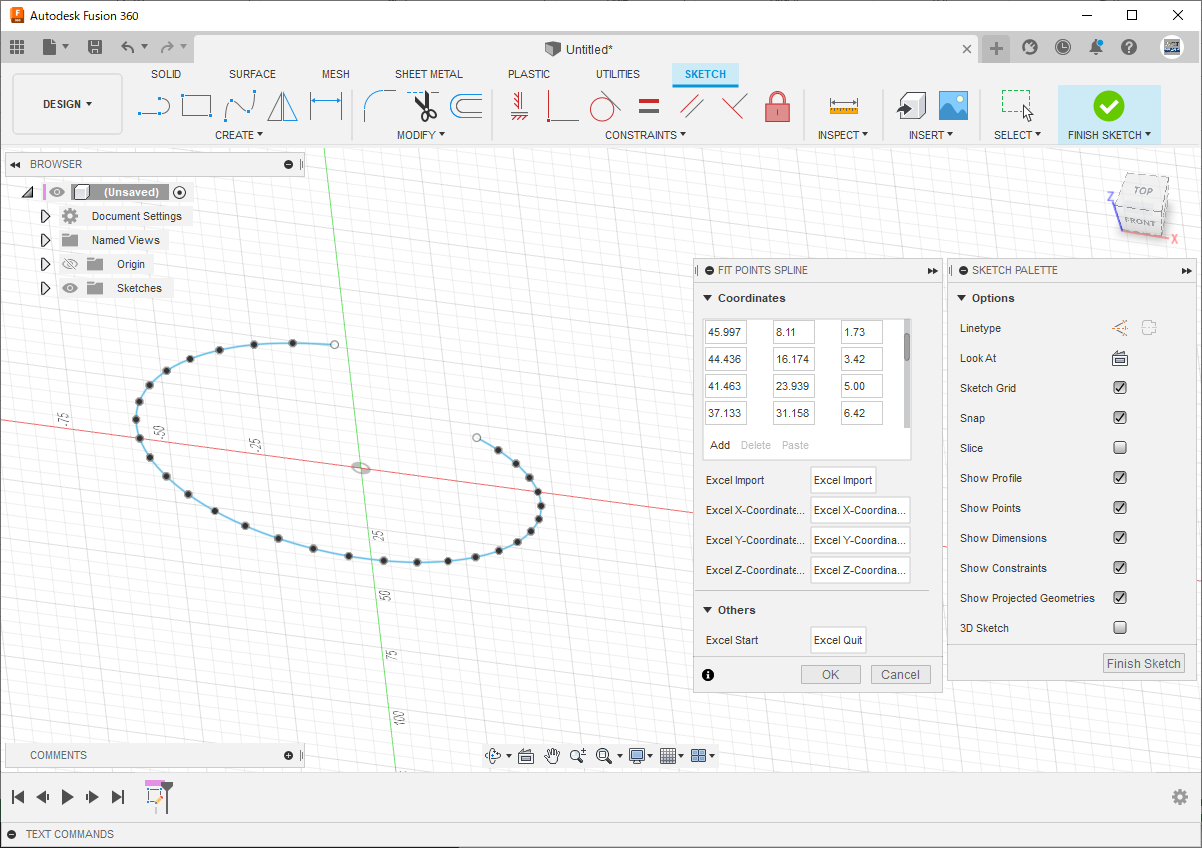This screenshot has width=1202, height=848.
Task: Switch to the SHEET METAL tab
Action: pos(428,74)
